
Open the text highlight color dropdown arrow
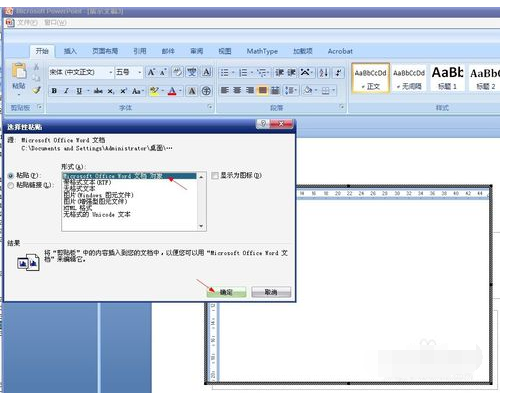162,91
